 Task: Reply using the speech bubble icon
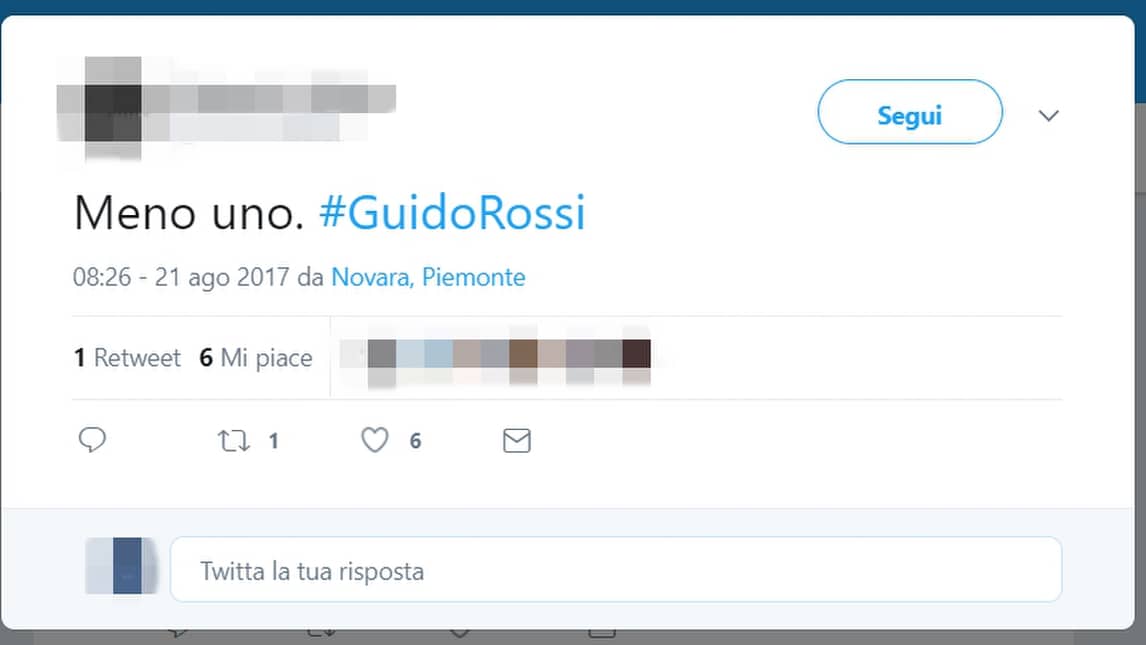(x=92, y=440)
